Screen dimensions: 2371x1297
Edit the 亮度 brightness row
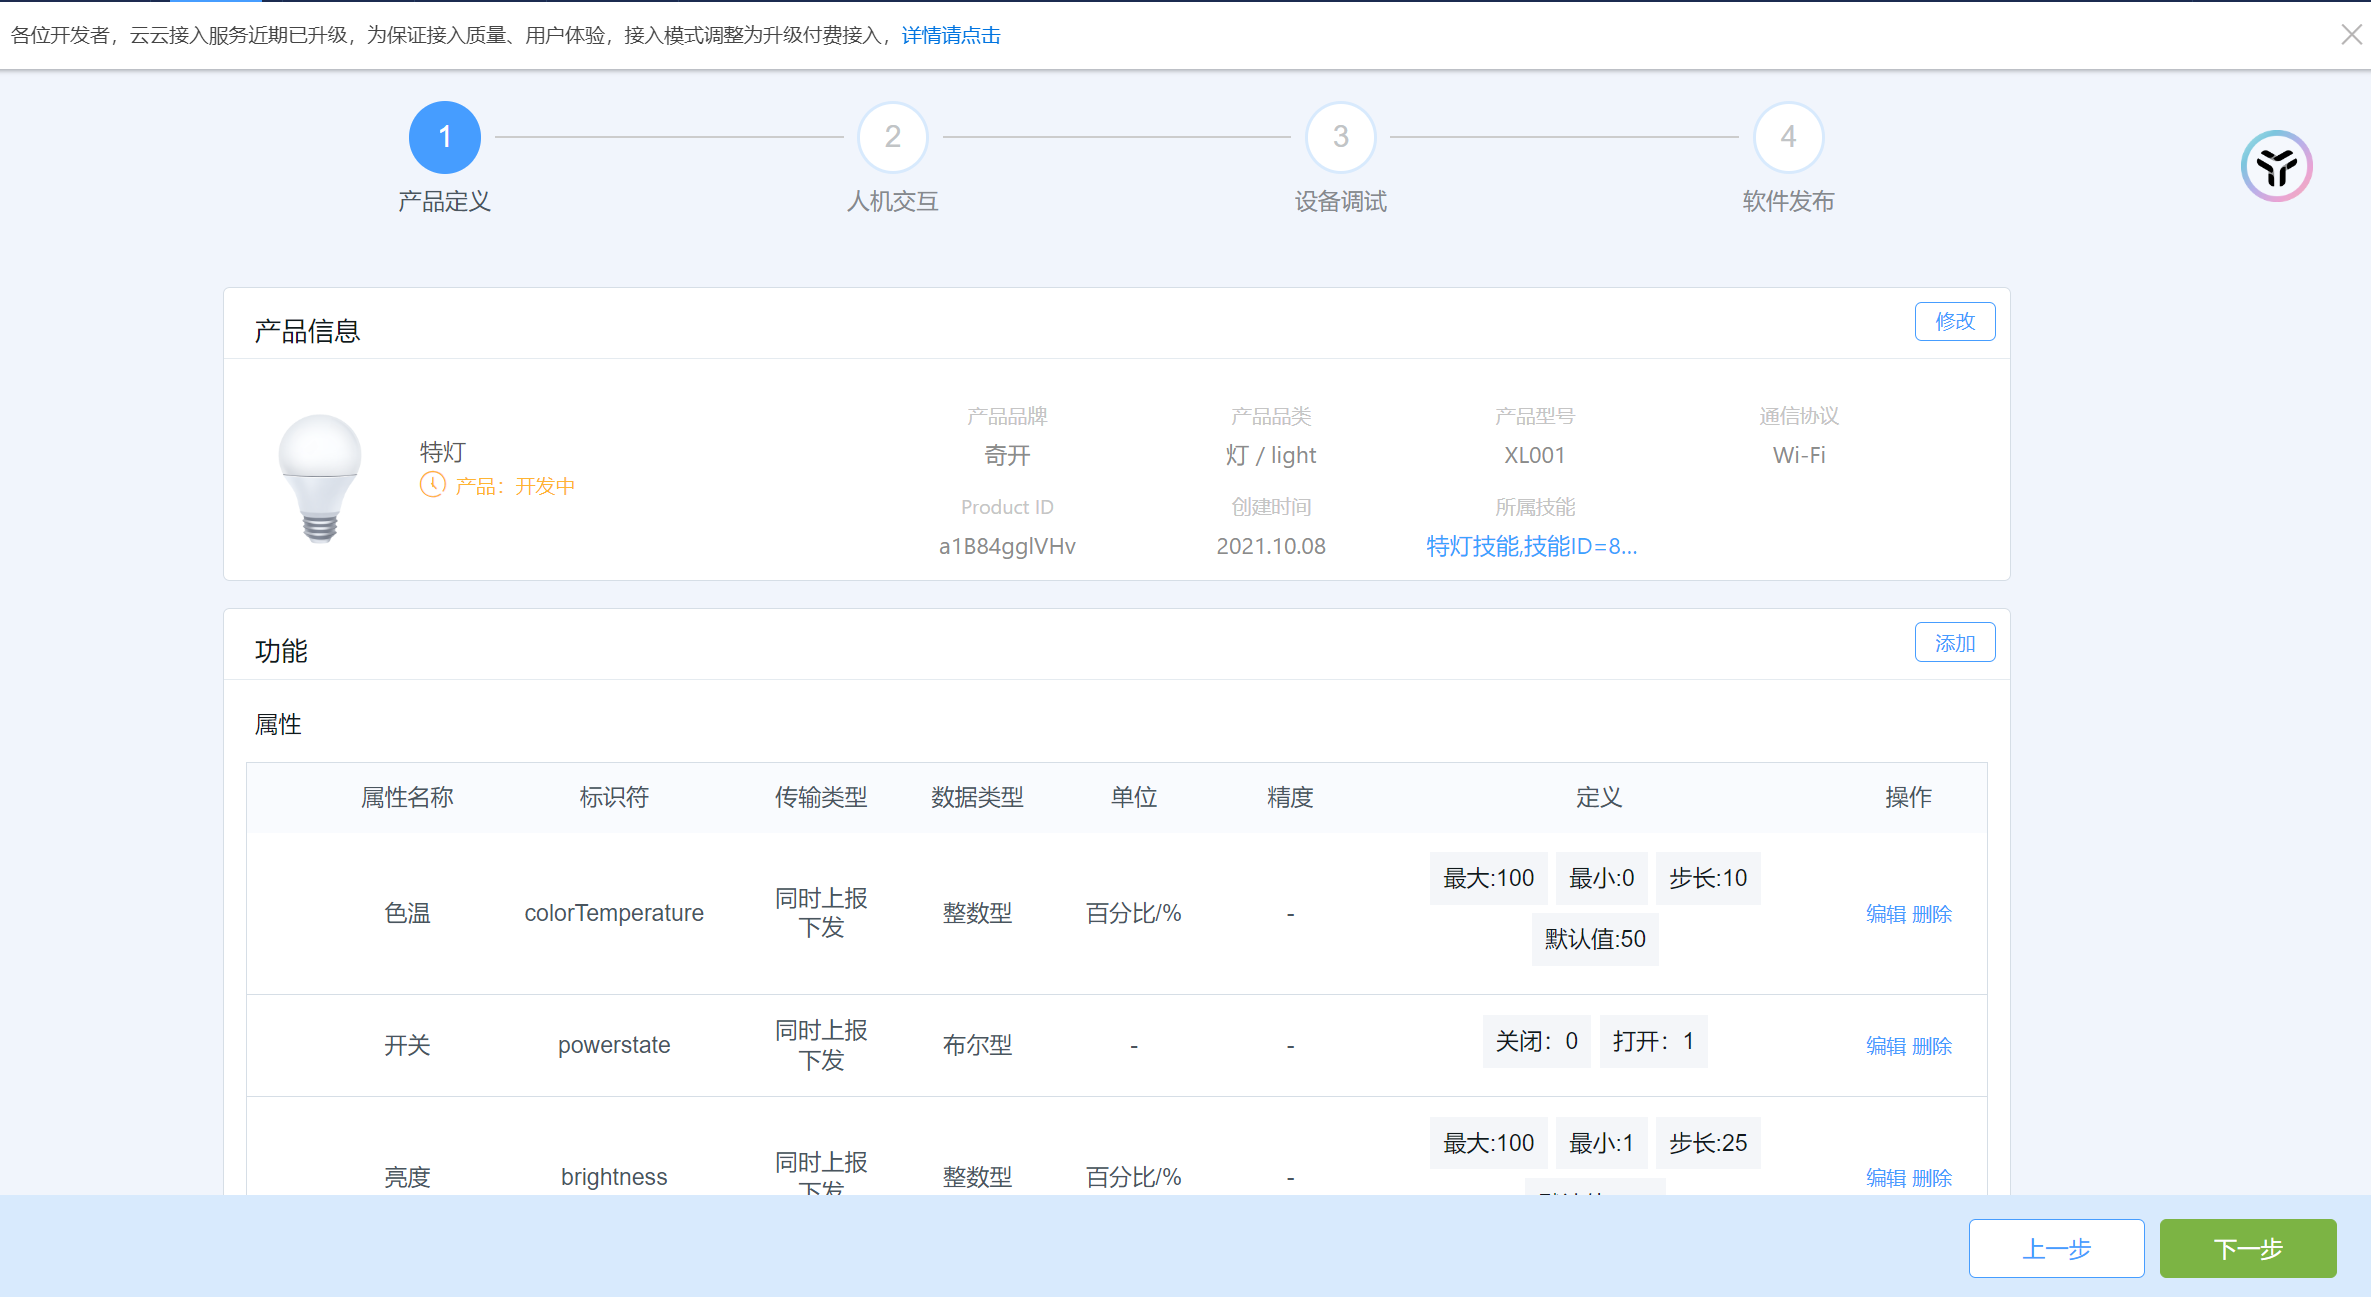point(1886,1178)
